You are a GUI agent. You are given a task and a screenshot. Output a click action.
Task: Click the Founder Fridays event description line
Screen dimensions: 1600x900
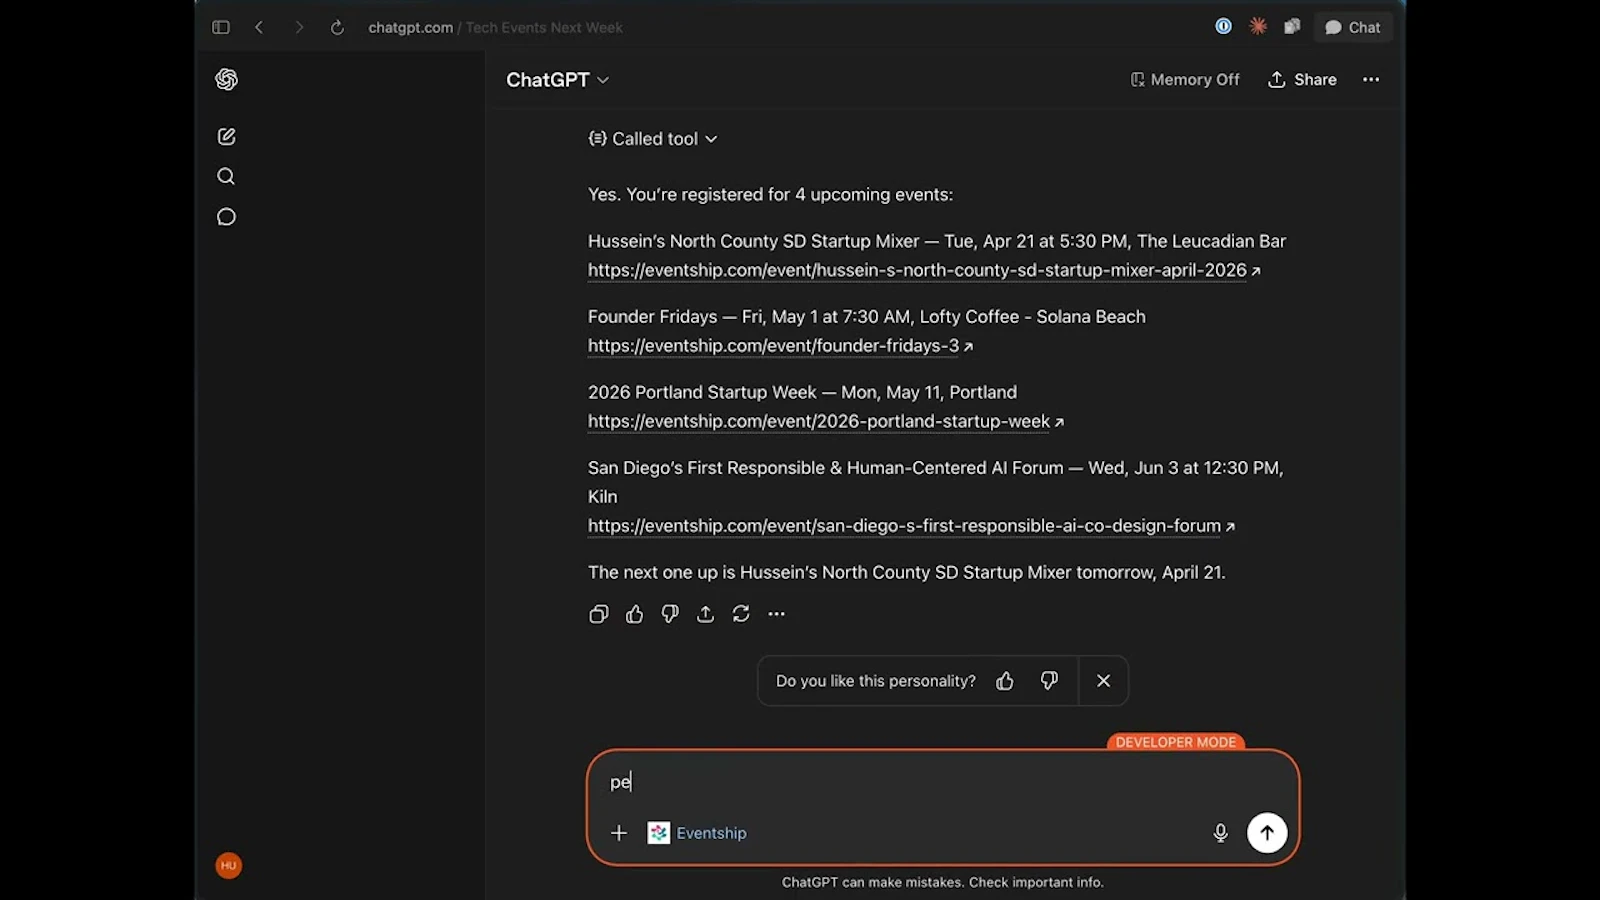[867, 317]
